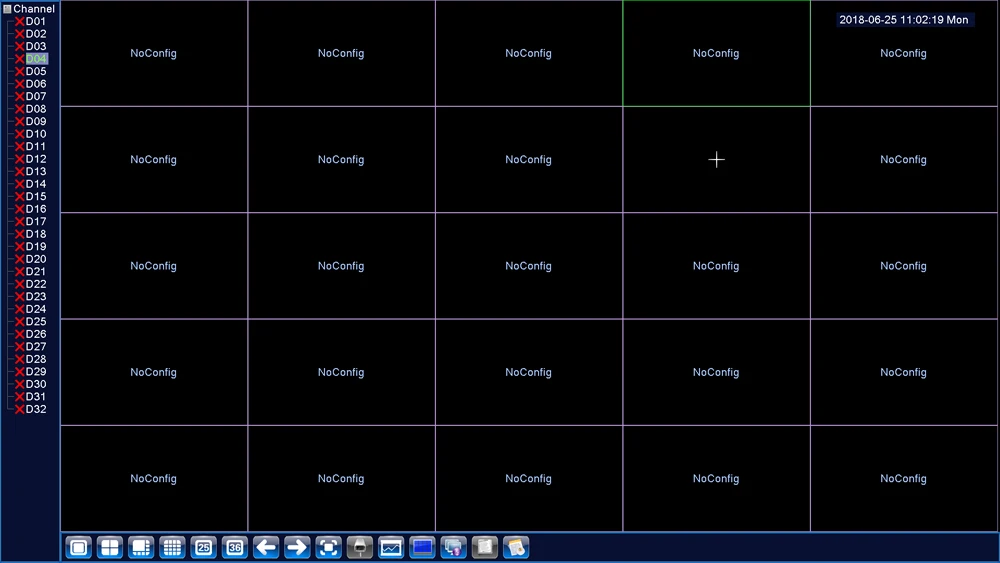This screenshot has height=563, width=1000.
Task: Switch to 36-window view layout
Action: click(x=235, y=547)
